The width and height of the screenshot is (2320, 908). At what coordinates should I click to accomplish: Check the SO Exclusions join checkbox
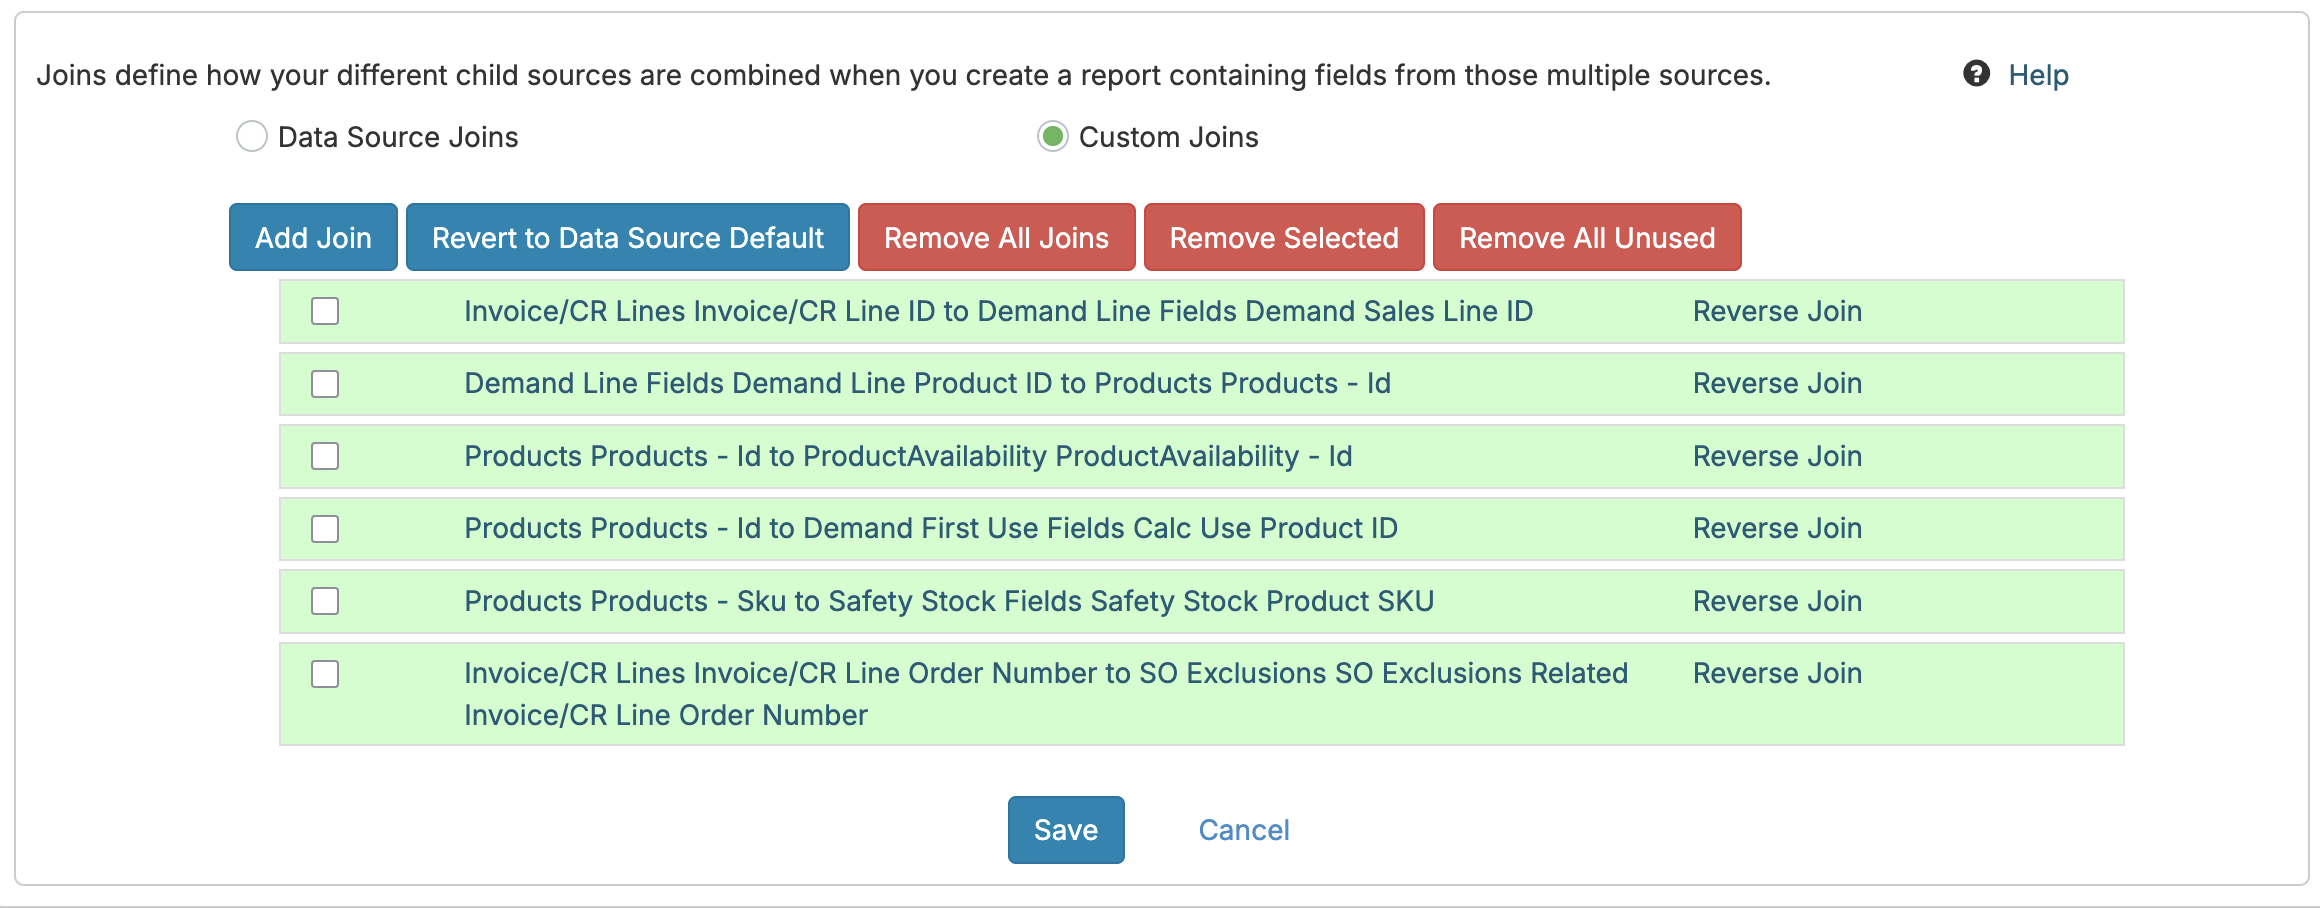[325, 674]
